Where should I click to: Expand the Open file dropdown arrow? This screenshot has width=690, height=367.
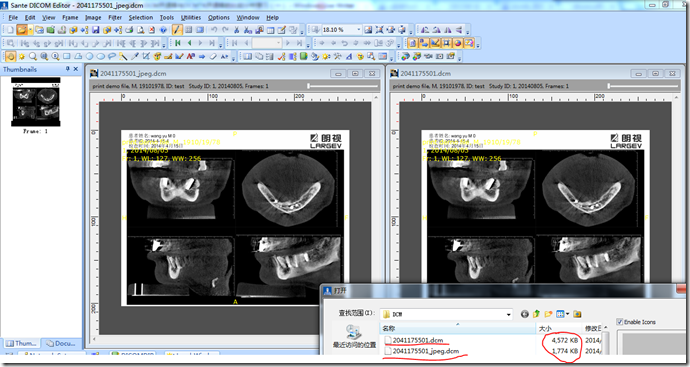tap(30, 30)
